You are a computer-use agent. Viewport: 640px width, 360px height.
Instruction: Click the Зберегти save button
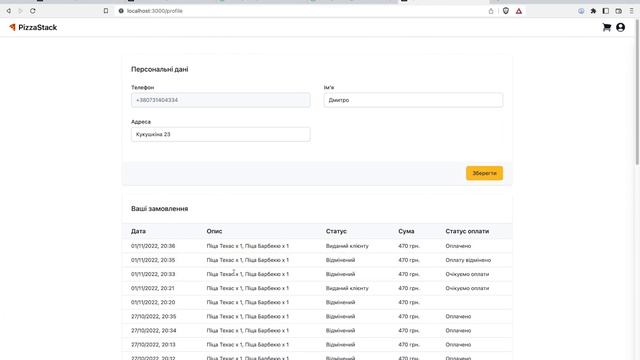484,173
